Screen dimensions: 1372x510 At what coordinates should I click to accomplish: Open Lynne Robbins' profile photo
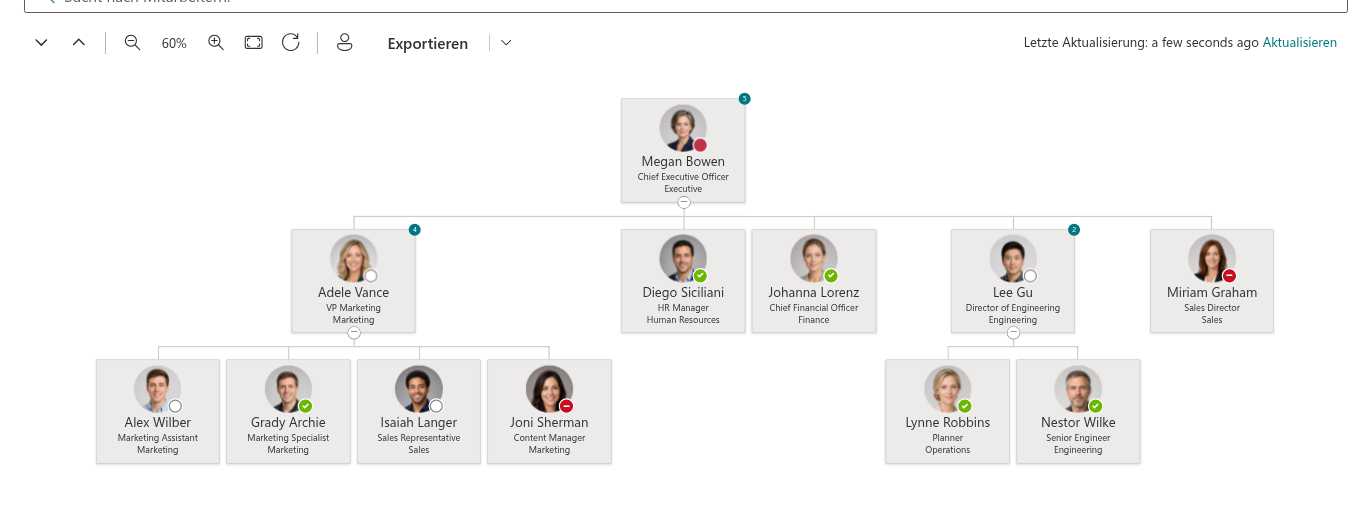(x=948, y=389)
